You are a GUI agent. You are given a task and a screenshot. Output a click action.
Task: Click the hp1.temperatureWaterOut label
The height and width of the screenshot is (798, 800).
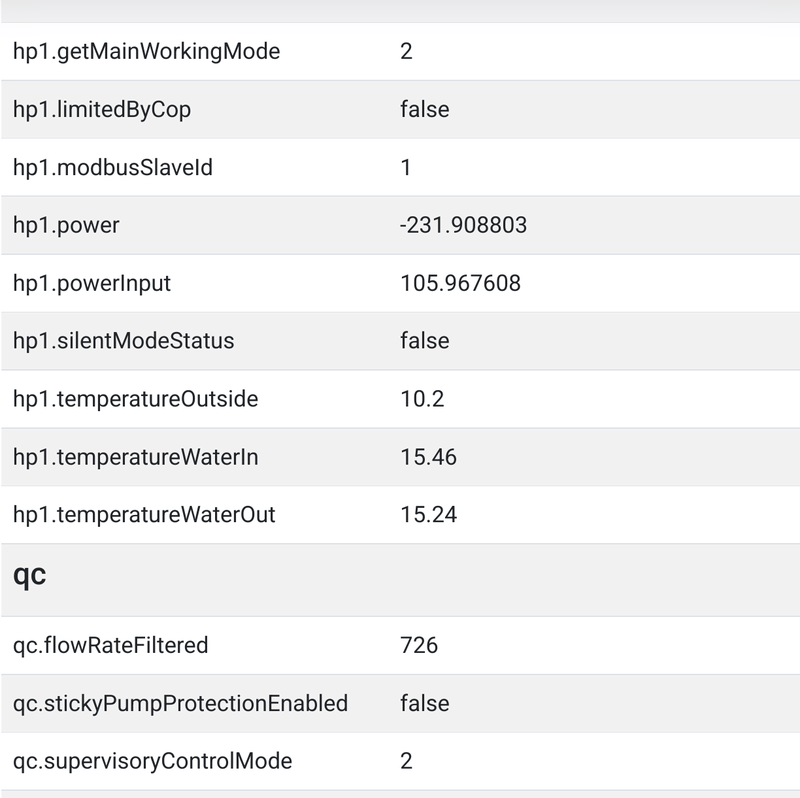coord(144,515)
